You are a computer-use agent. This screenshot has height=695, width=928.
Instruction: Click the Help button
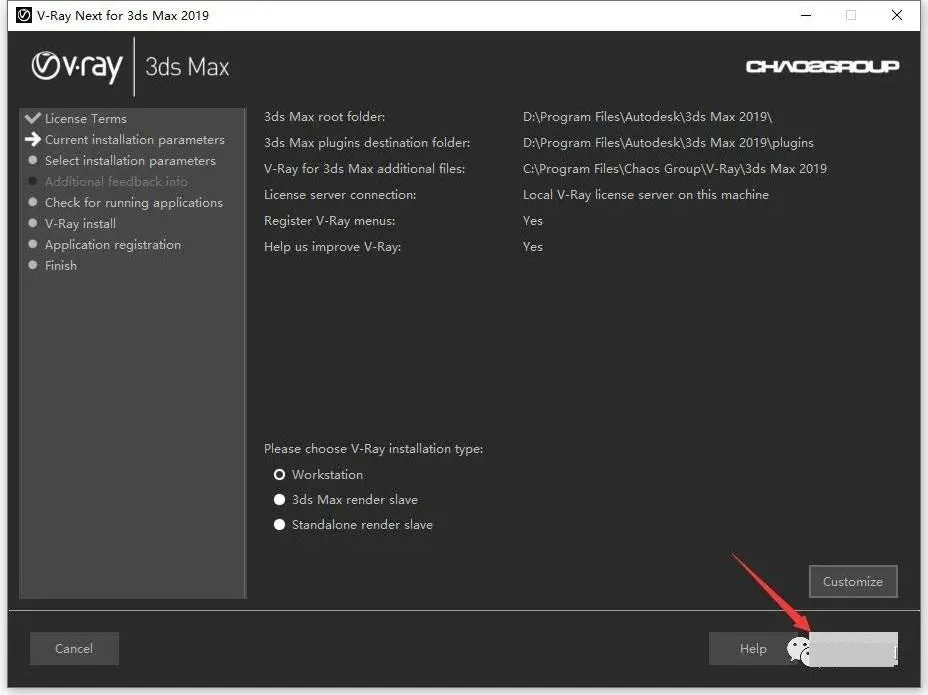pyautogui.click(x=753, y=649)
